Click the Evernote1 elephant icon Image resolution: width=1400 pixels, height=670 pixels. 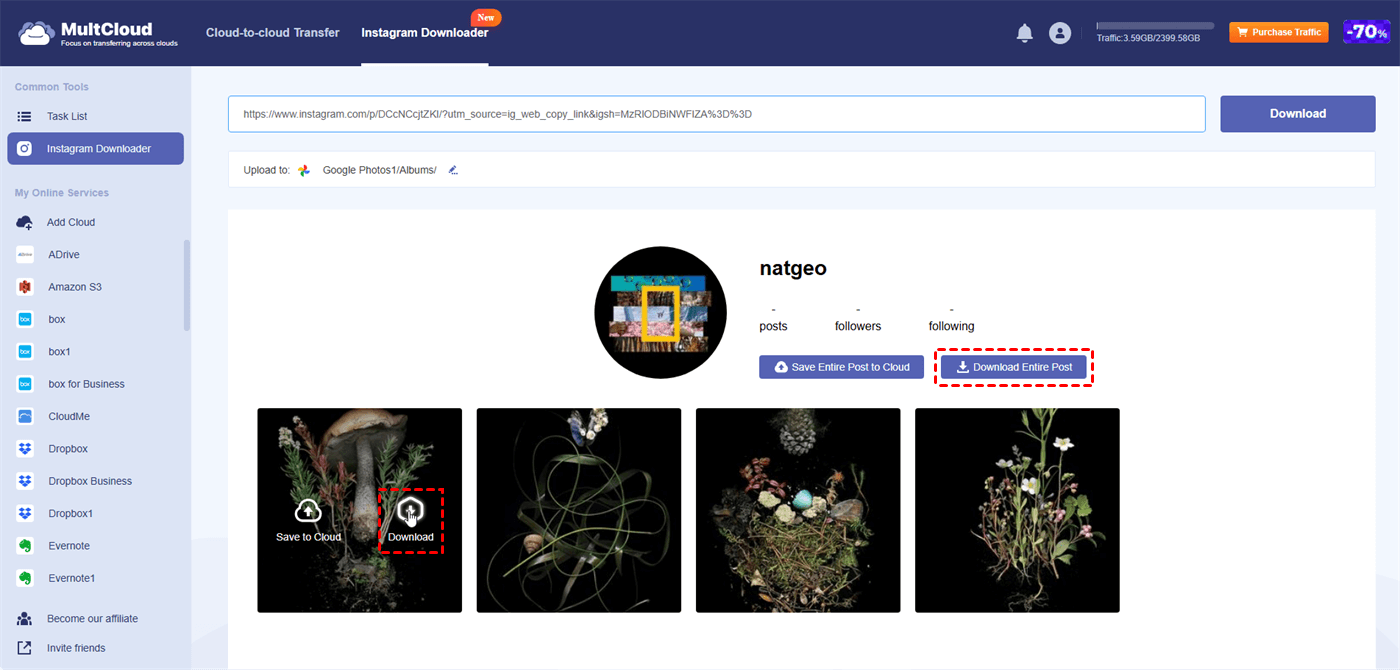pos(25,578)
